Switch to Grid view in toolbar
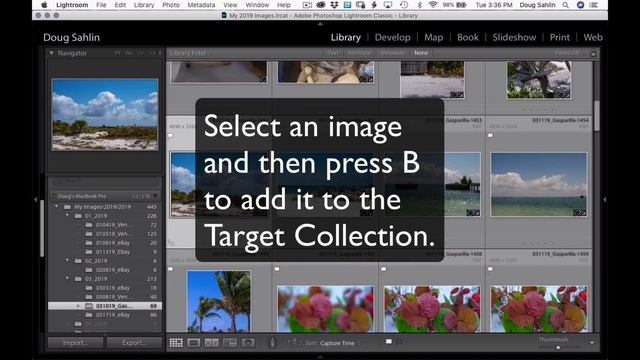 176,342
